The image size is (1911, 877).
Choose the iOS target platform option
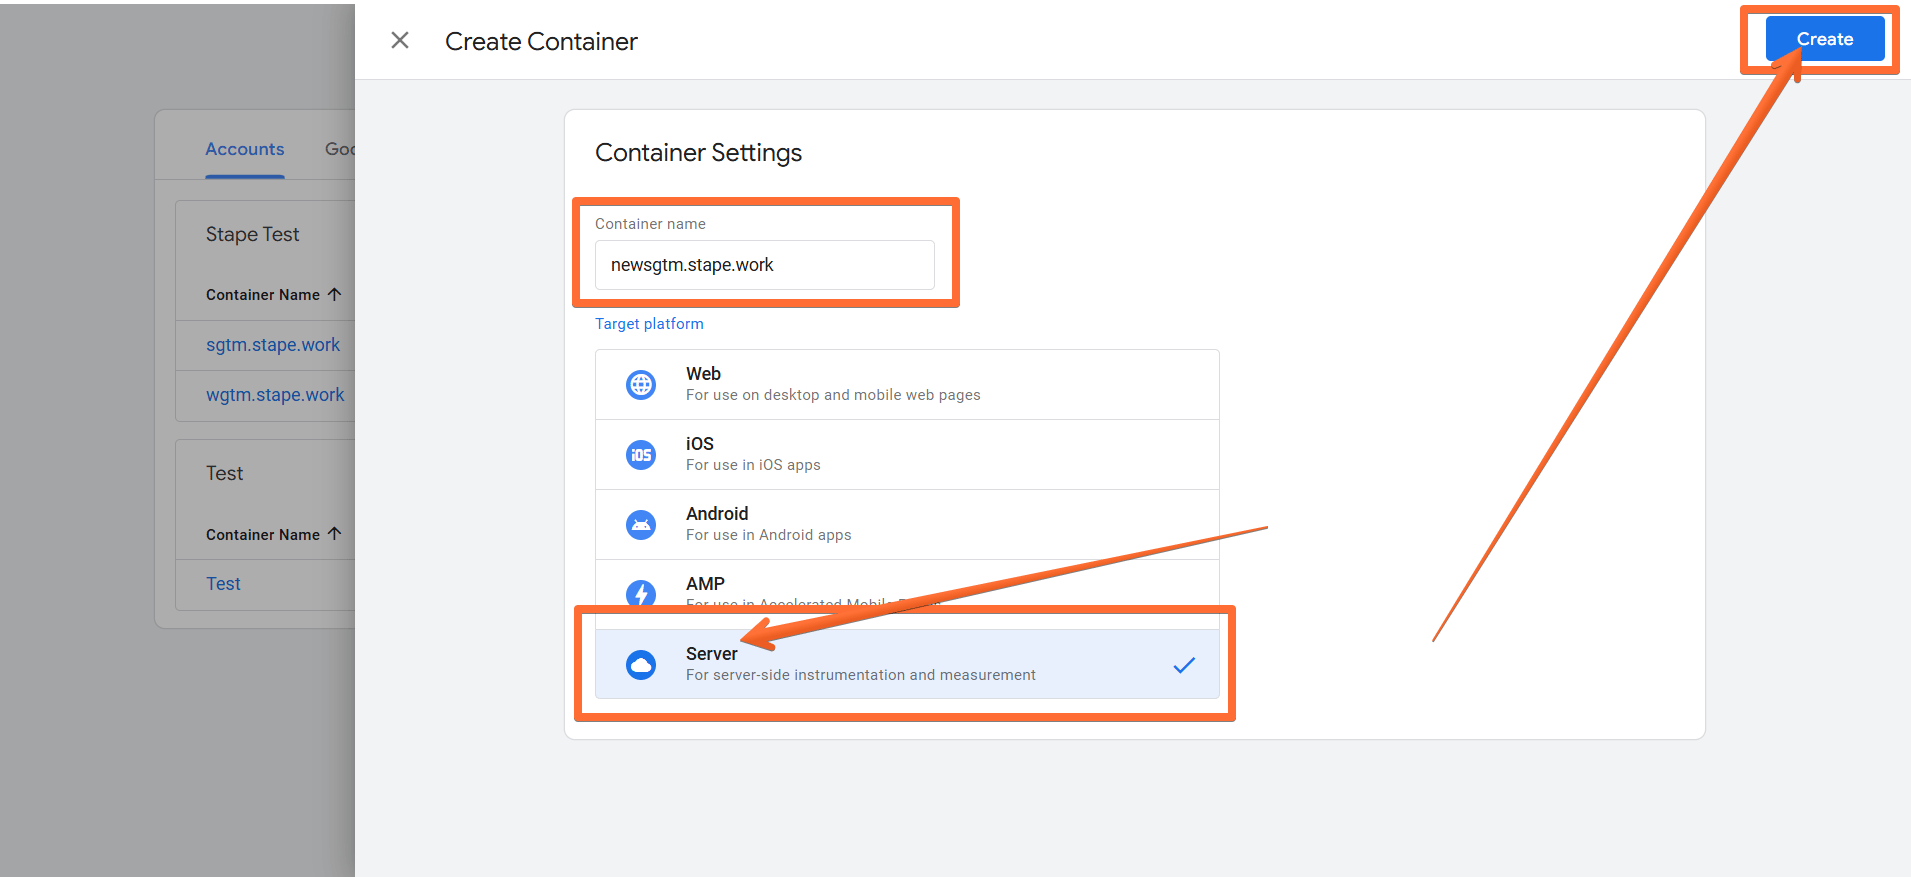tap(907, 454)
